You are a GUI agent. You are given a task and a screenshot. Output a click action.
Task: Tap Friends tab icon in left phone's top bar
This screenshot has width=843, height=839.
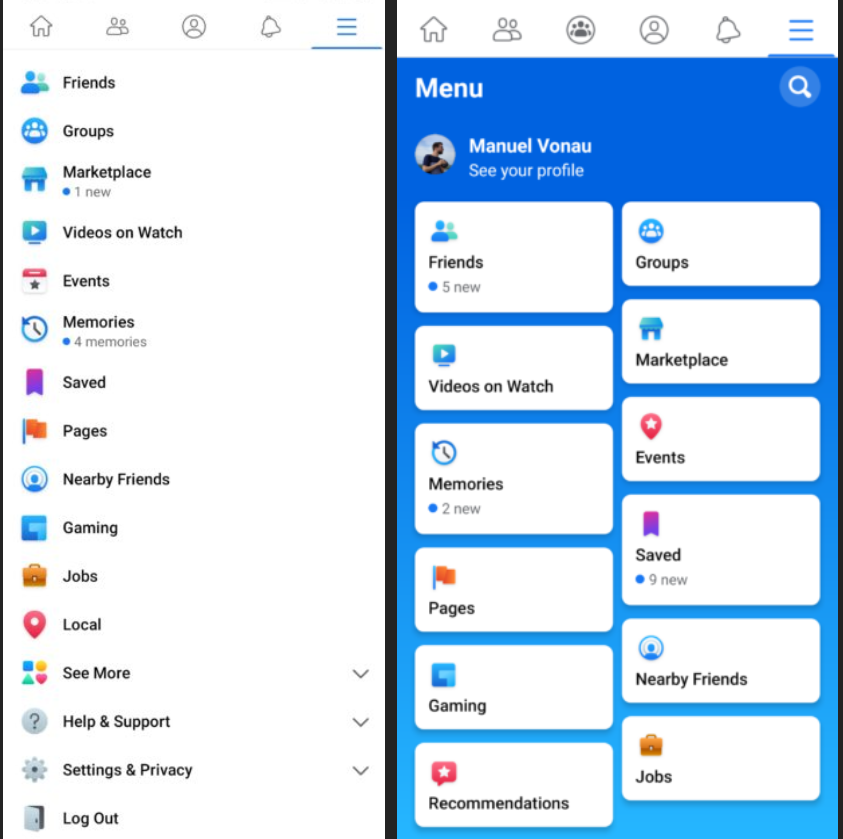point(117,26)
